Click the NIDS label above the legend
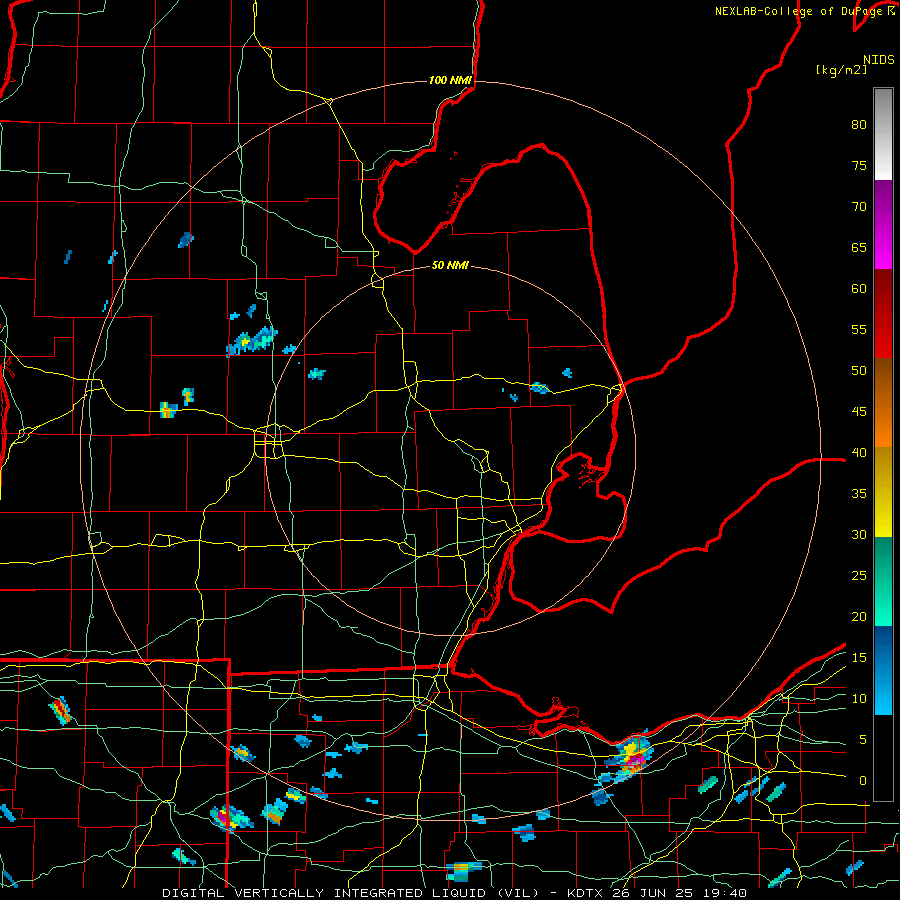The height and width of the screenshot is (900, 900). coord(878,59)
